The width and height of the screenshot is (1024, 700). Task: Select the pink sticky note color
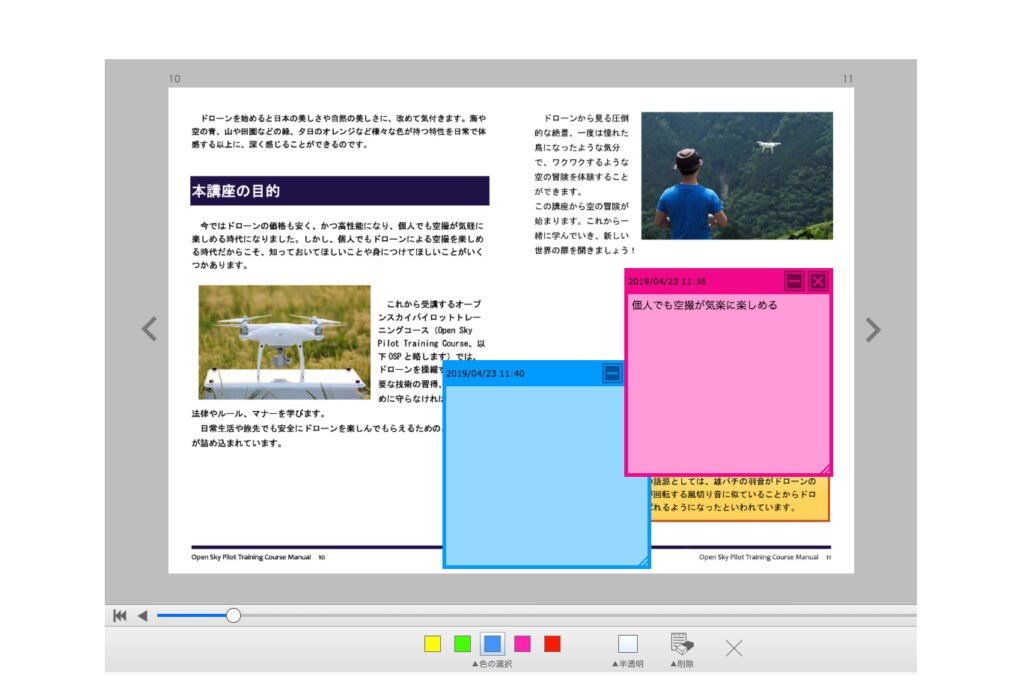522,644
